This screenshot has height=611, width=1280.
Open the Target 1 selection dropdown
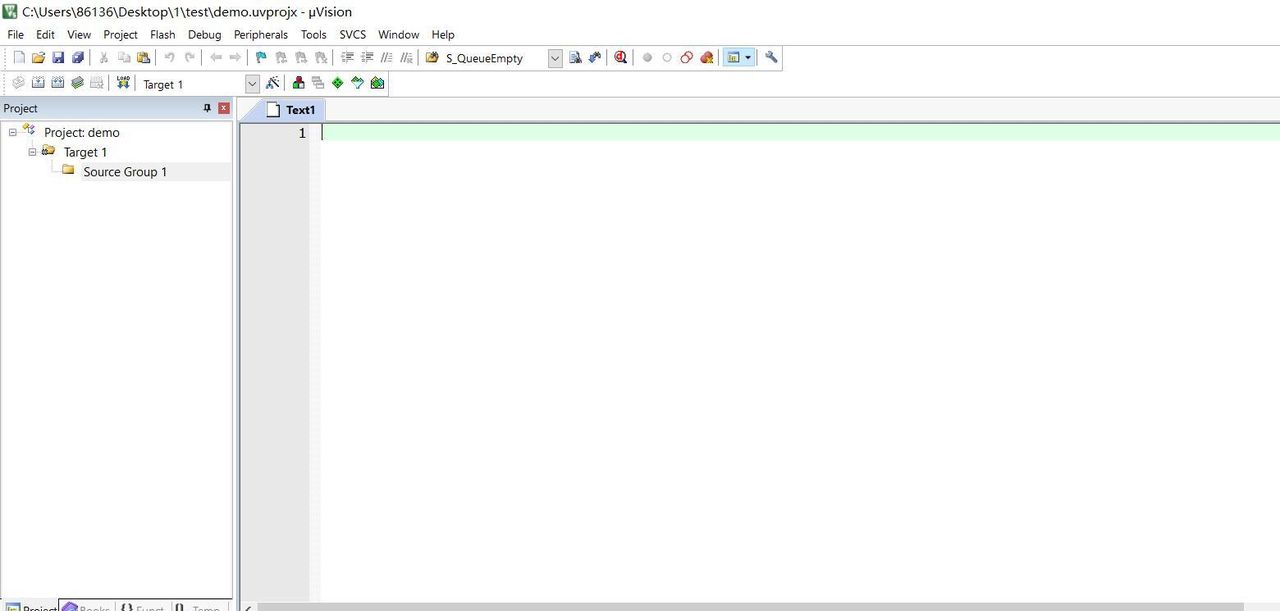251,84
